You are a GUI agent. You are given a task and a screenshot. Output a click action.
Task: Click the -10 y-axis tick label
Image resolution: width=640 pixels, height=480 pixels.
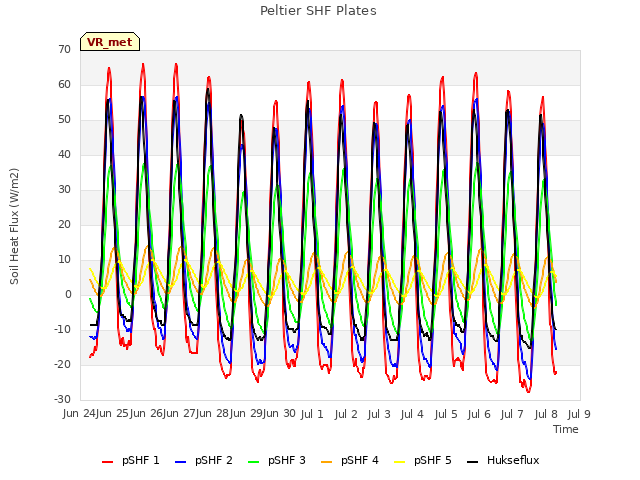pyautogui.click(x=63, y=329)
